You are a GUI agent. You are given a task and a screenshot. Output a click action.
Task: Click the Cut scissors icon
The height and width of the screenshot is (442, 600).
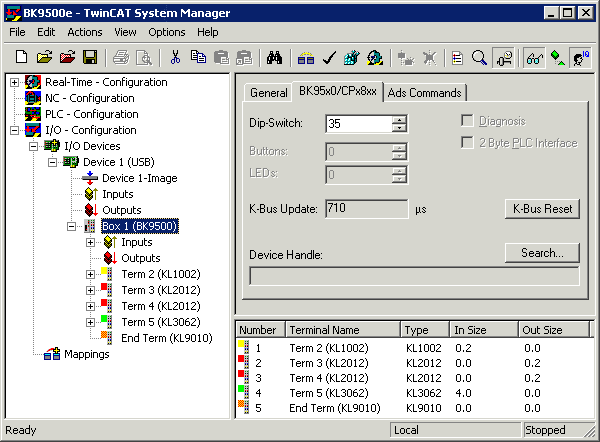click(175, 58)
